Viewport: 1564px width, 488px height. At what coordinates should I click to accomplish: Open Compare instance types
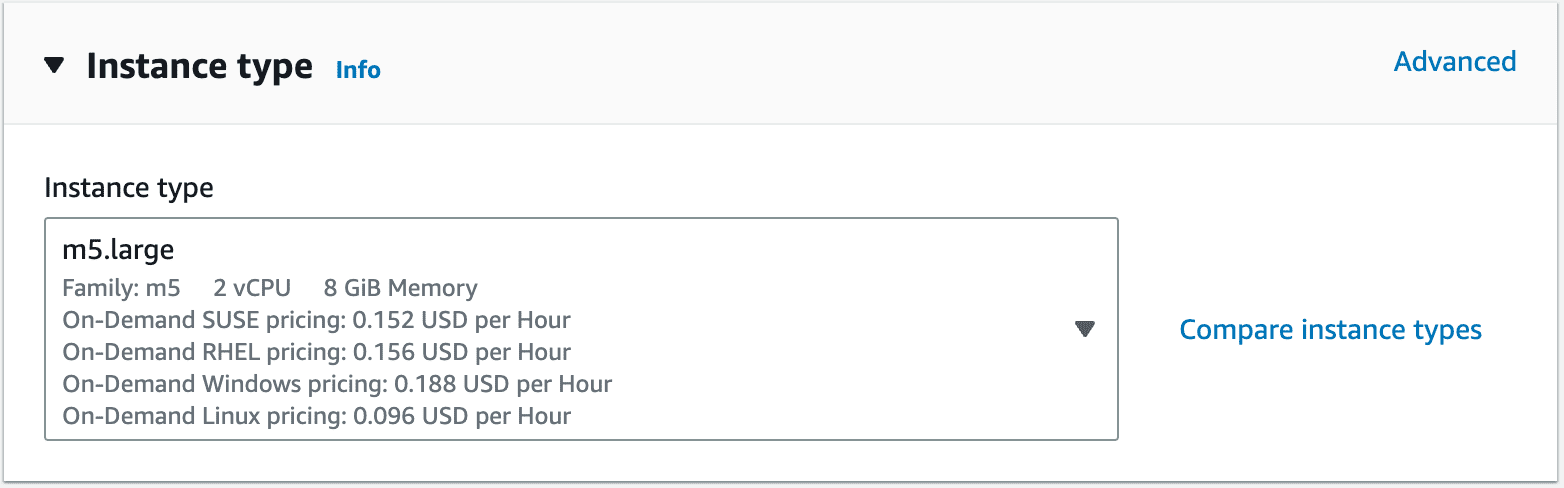[1330, 330]
